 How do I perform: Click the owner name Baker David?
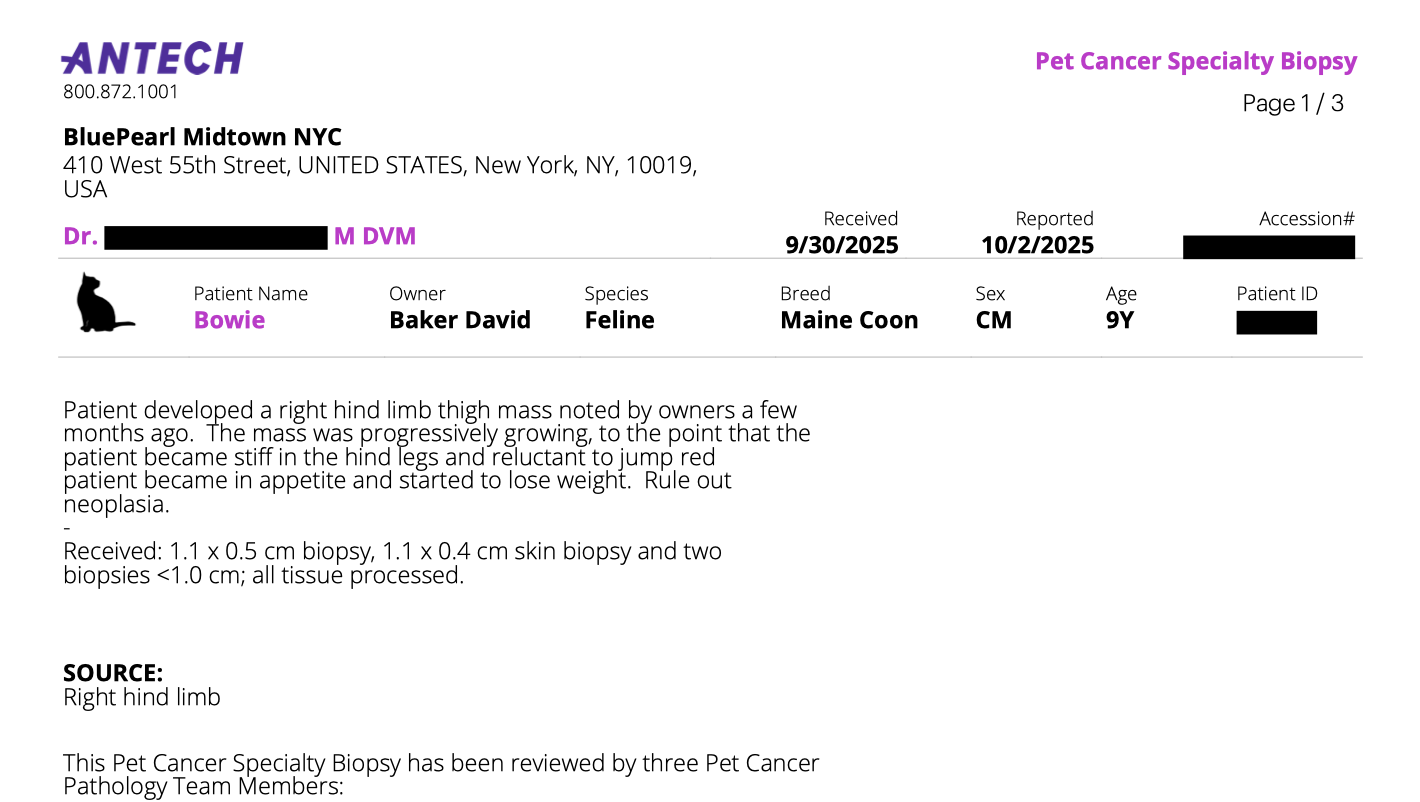(x=459, y=321)
